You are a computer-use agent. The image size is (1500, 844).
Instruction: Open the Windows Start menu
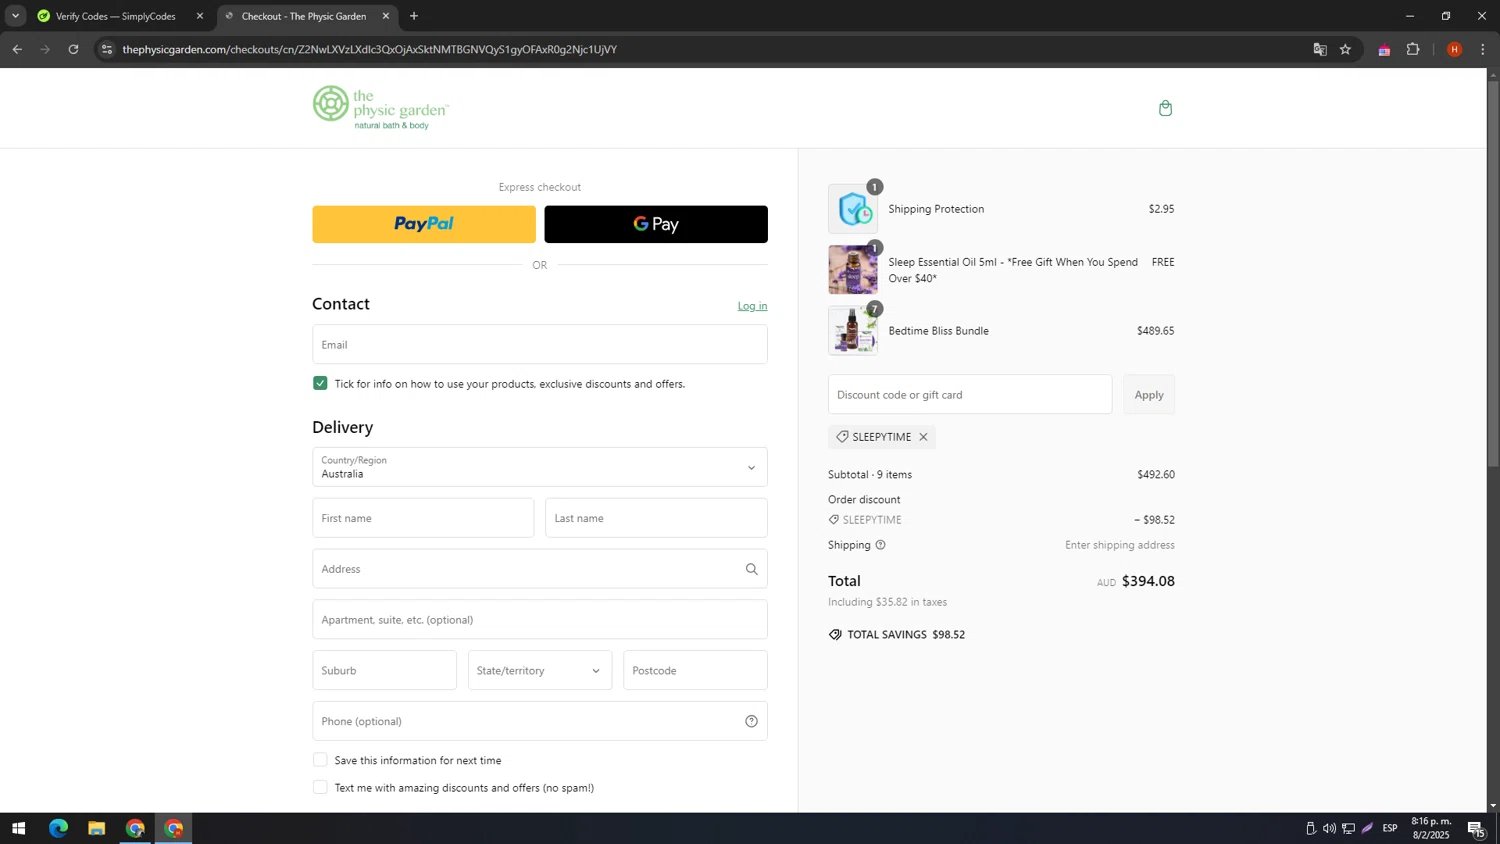(18, 828)
